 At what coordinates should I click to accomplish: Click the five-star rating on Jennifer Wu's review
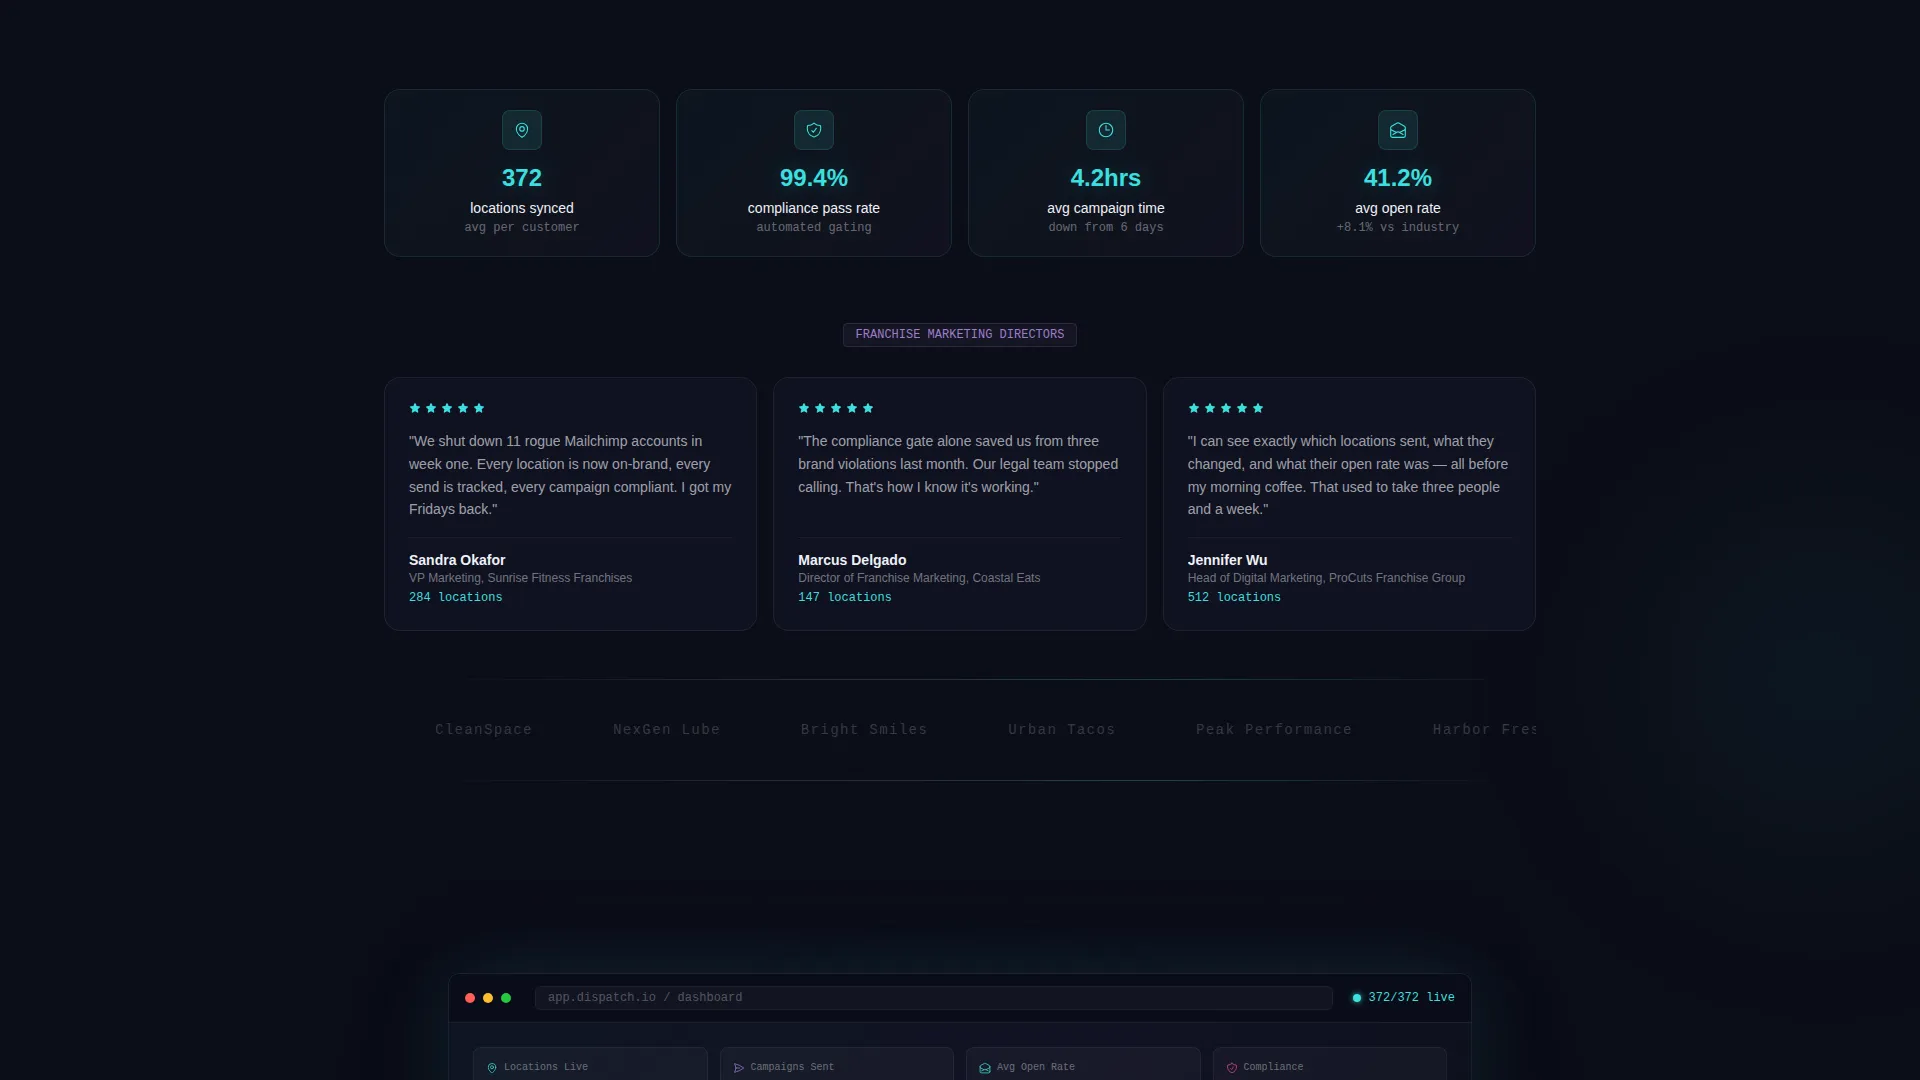[x=1226, y=408]
